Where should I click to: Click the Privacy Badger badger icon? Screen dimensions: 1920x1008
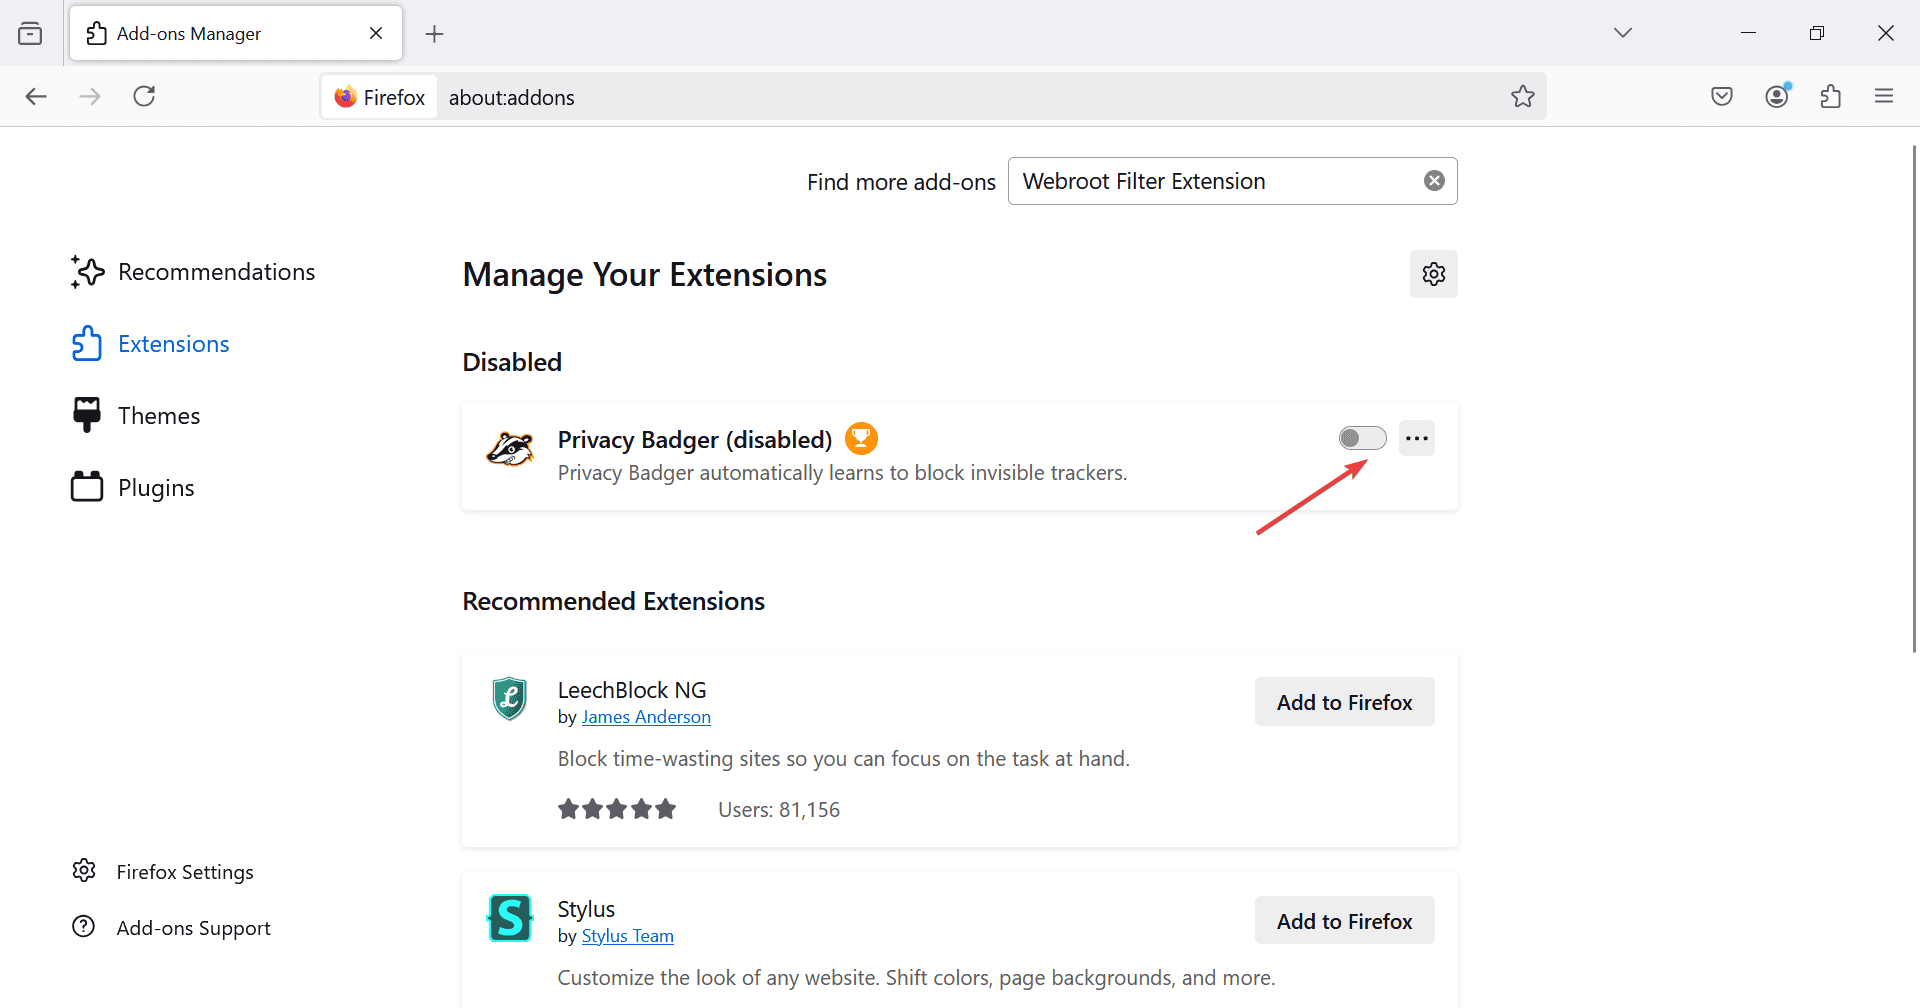[x=510, y=449]
